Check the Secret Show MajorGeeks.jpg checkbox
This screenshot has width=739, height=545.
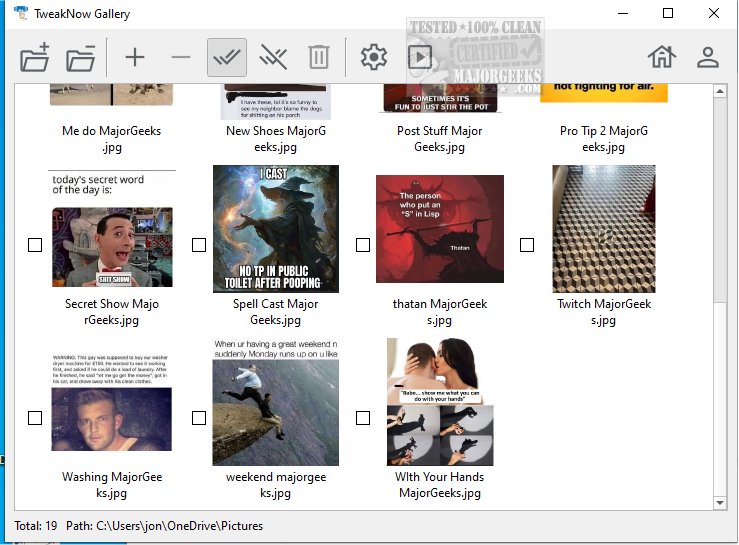(35, 245)
